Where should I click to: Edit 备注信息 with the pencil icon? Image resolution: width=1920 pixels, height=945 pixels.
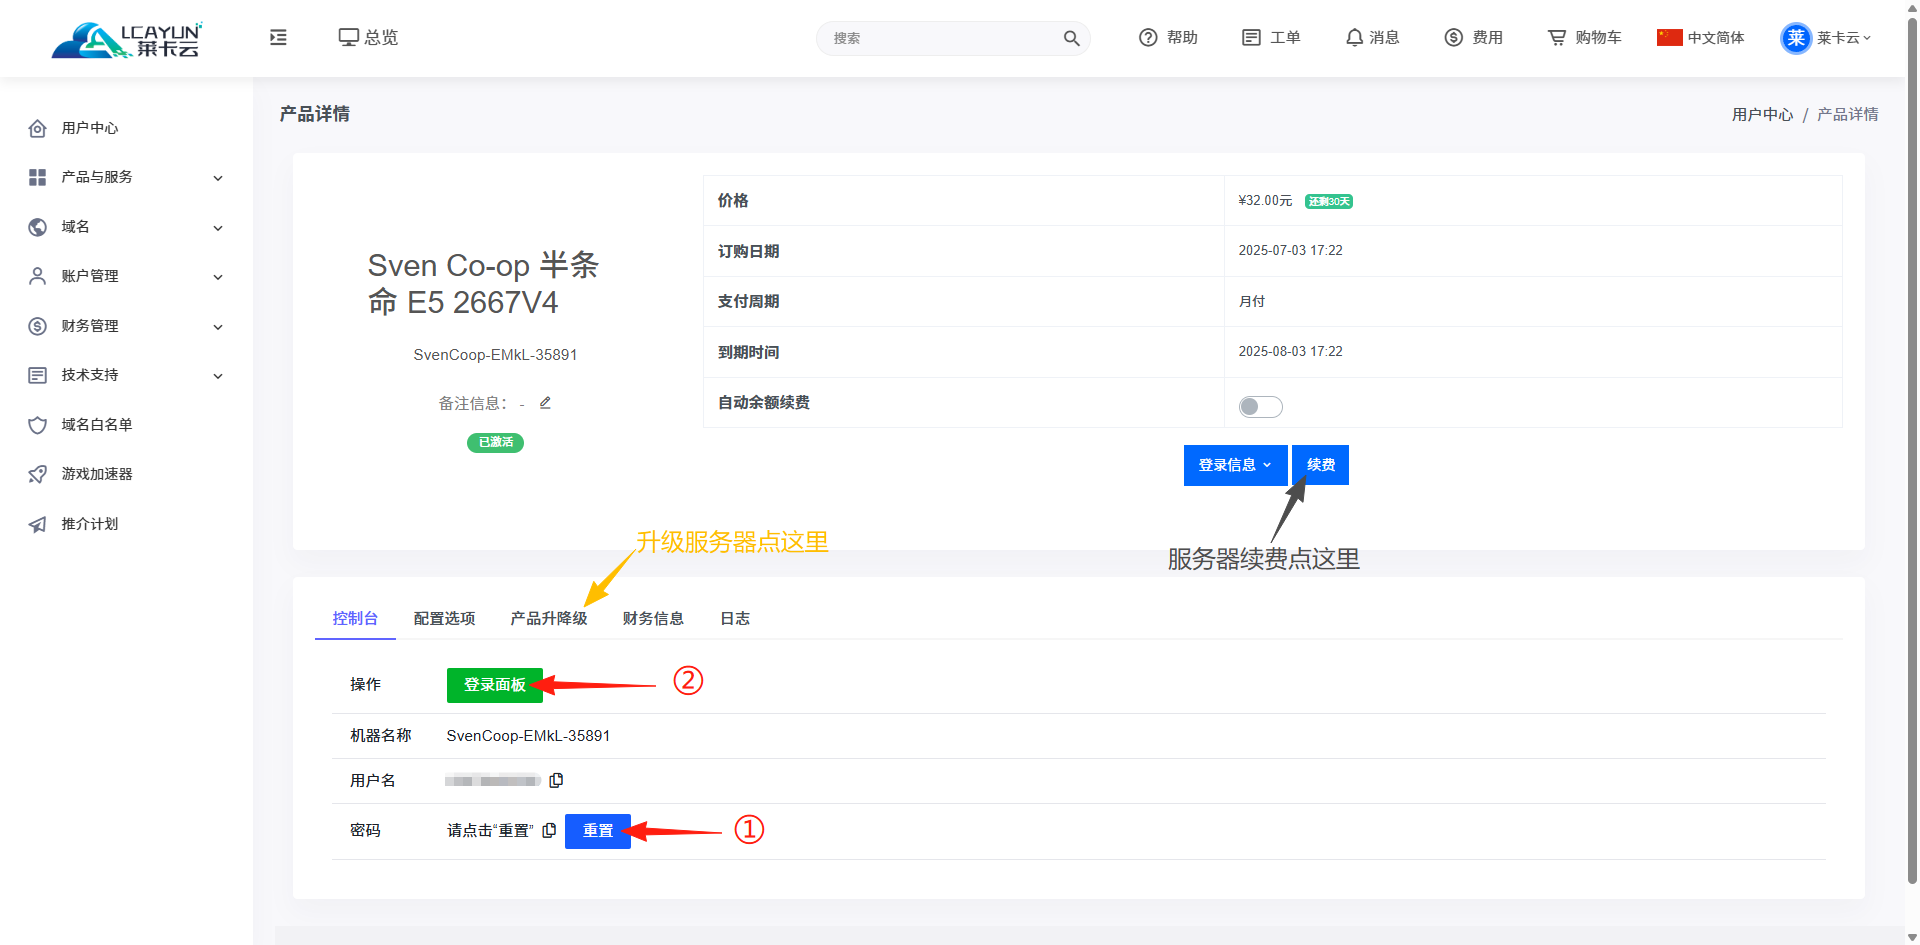545,403
